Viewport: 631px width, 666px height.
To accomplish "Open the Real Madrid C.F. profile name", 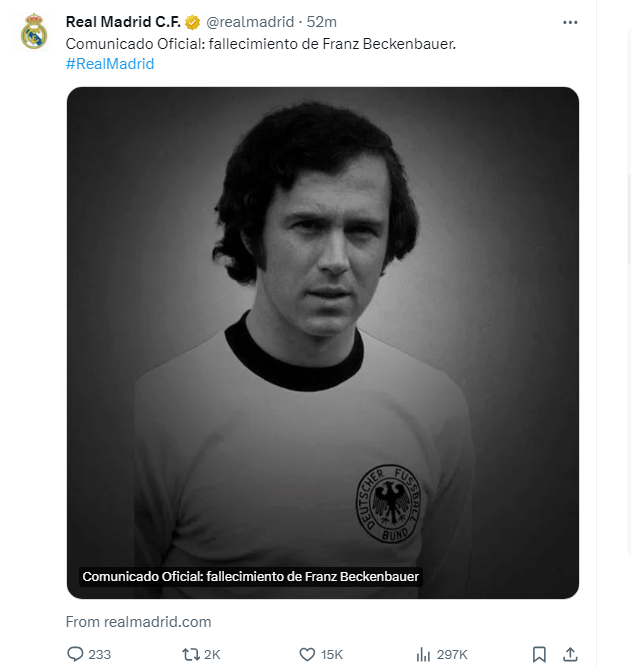I will (122, 22).
